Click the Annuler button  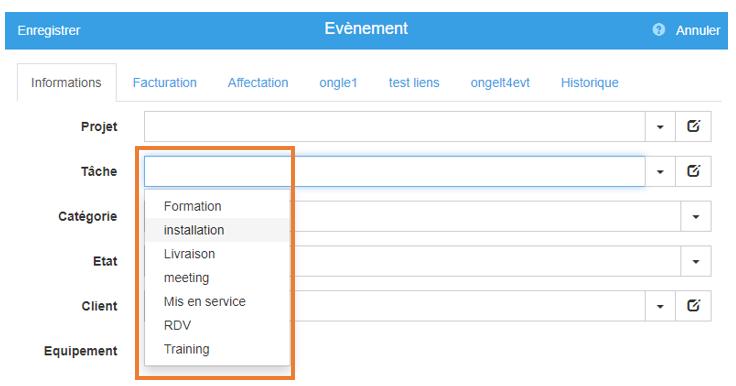698,31
